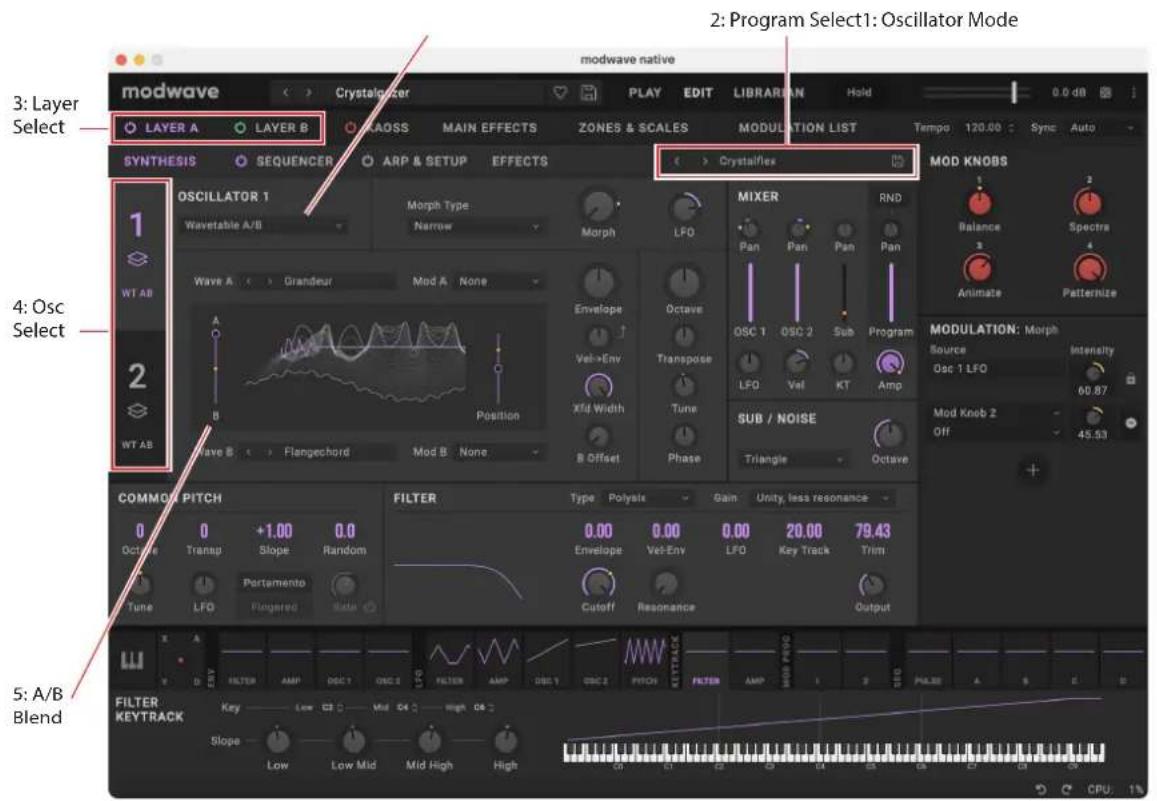Viewport: 1157px width, 801px height.
Task: Select the Keytrack AMP tab
Action: pos(753,659)
